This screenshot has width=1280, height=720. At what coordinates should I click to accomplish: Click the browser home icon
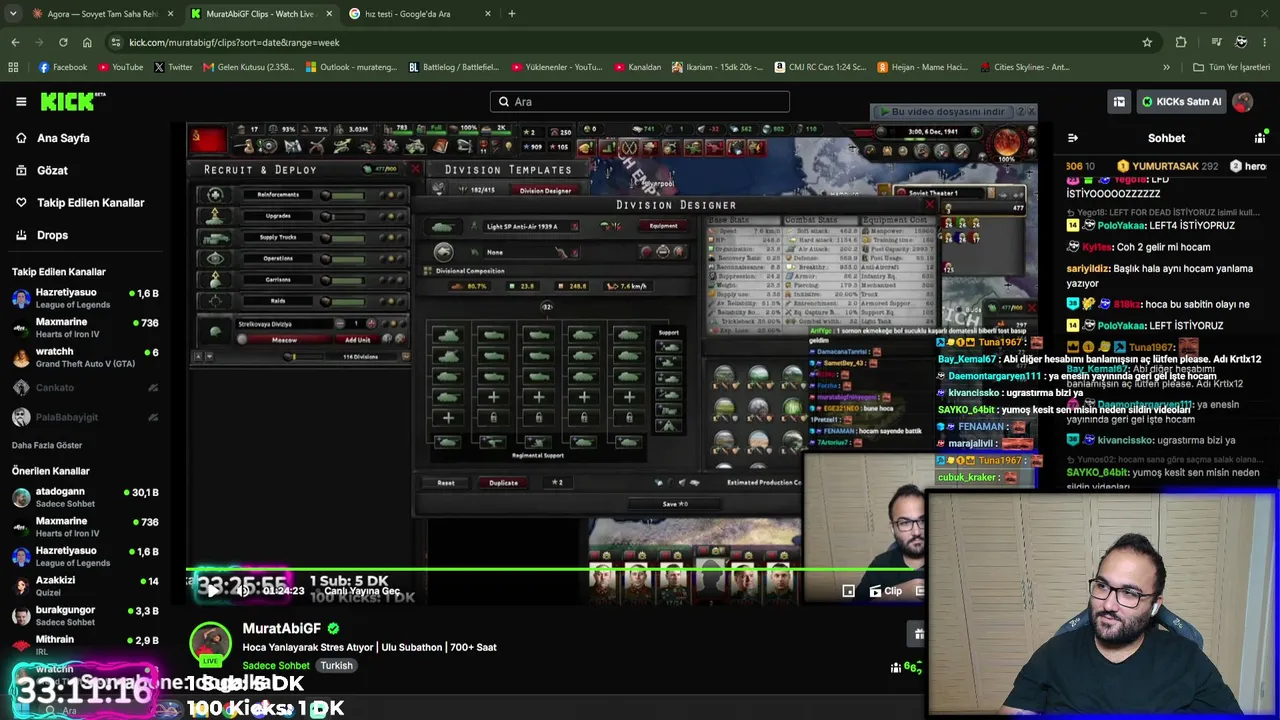(x=87, y=42)
